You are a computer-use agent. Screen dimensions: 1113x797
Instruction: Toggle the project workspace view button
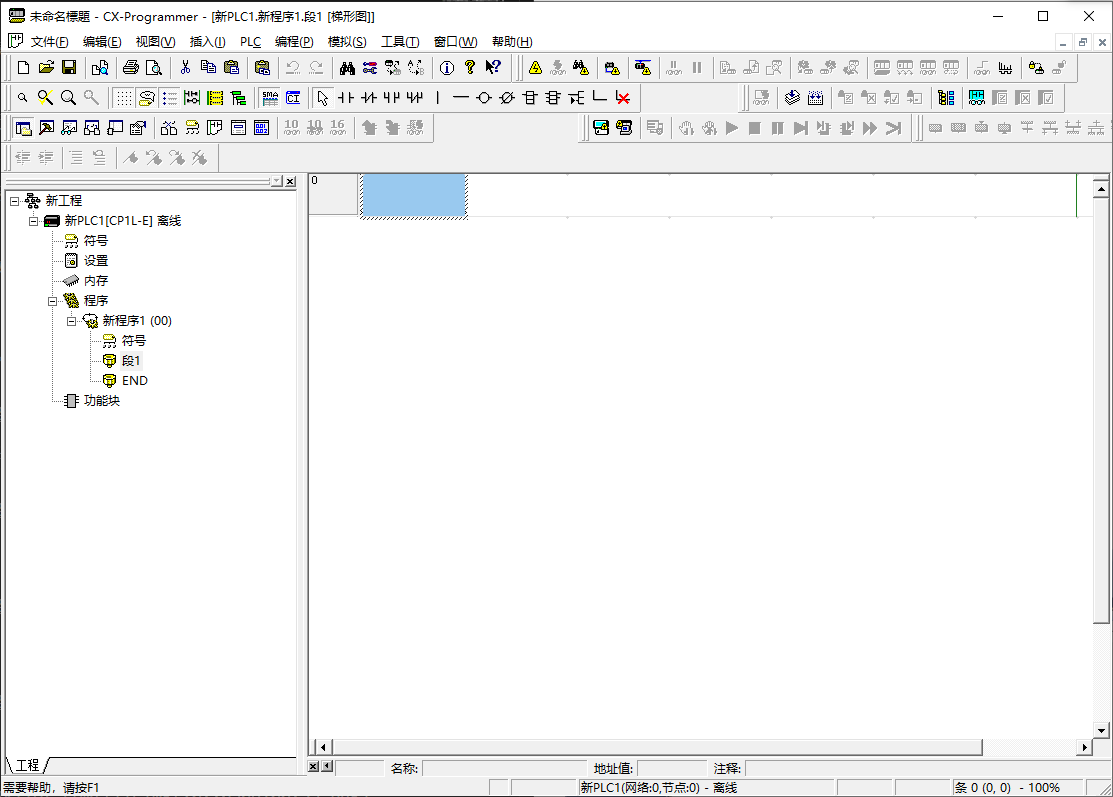[23, 128]
